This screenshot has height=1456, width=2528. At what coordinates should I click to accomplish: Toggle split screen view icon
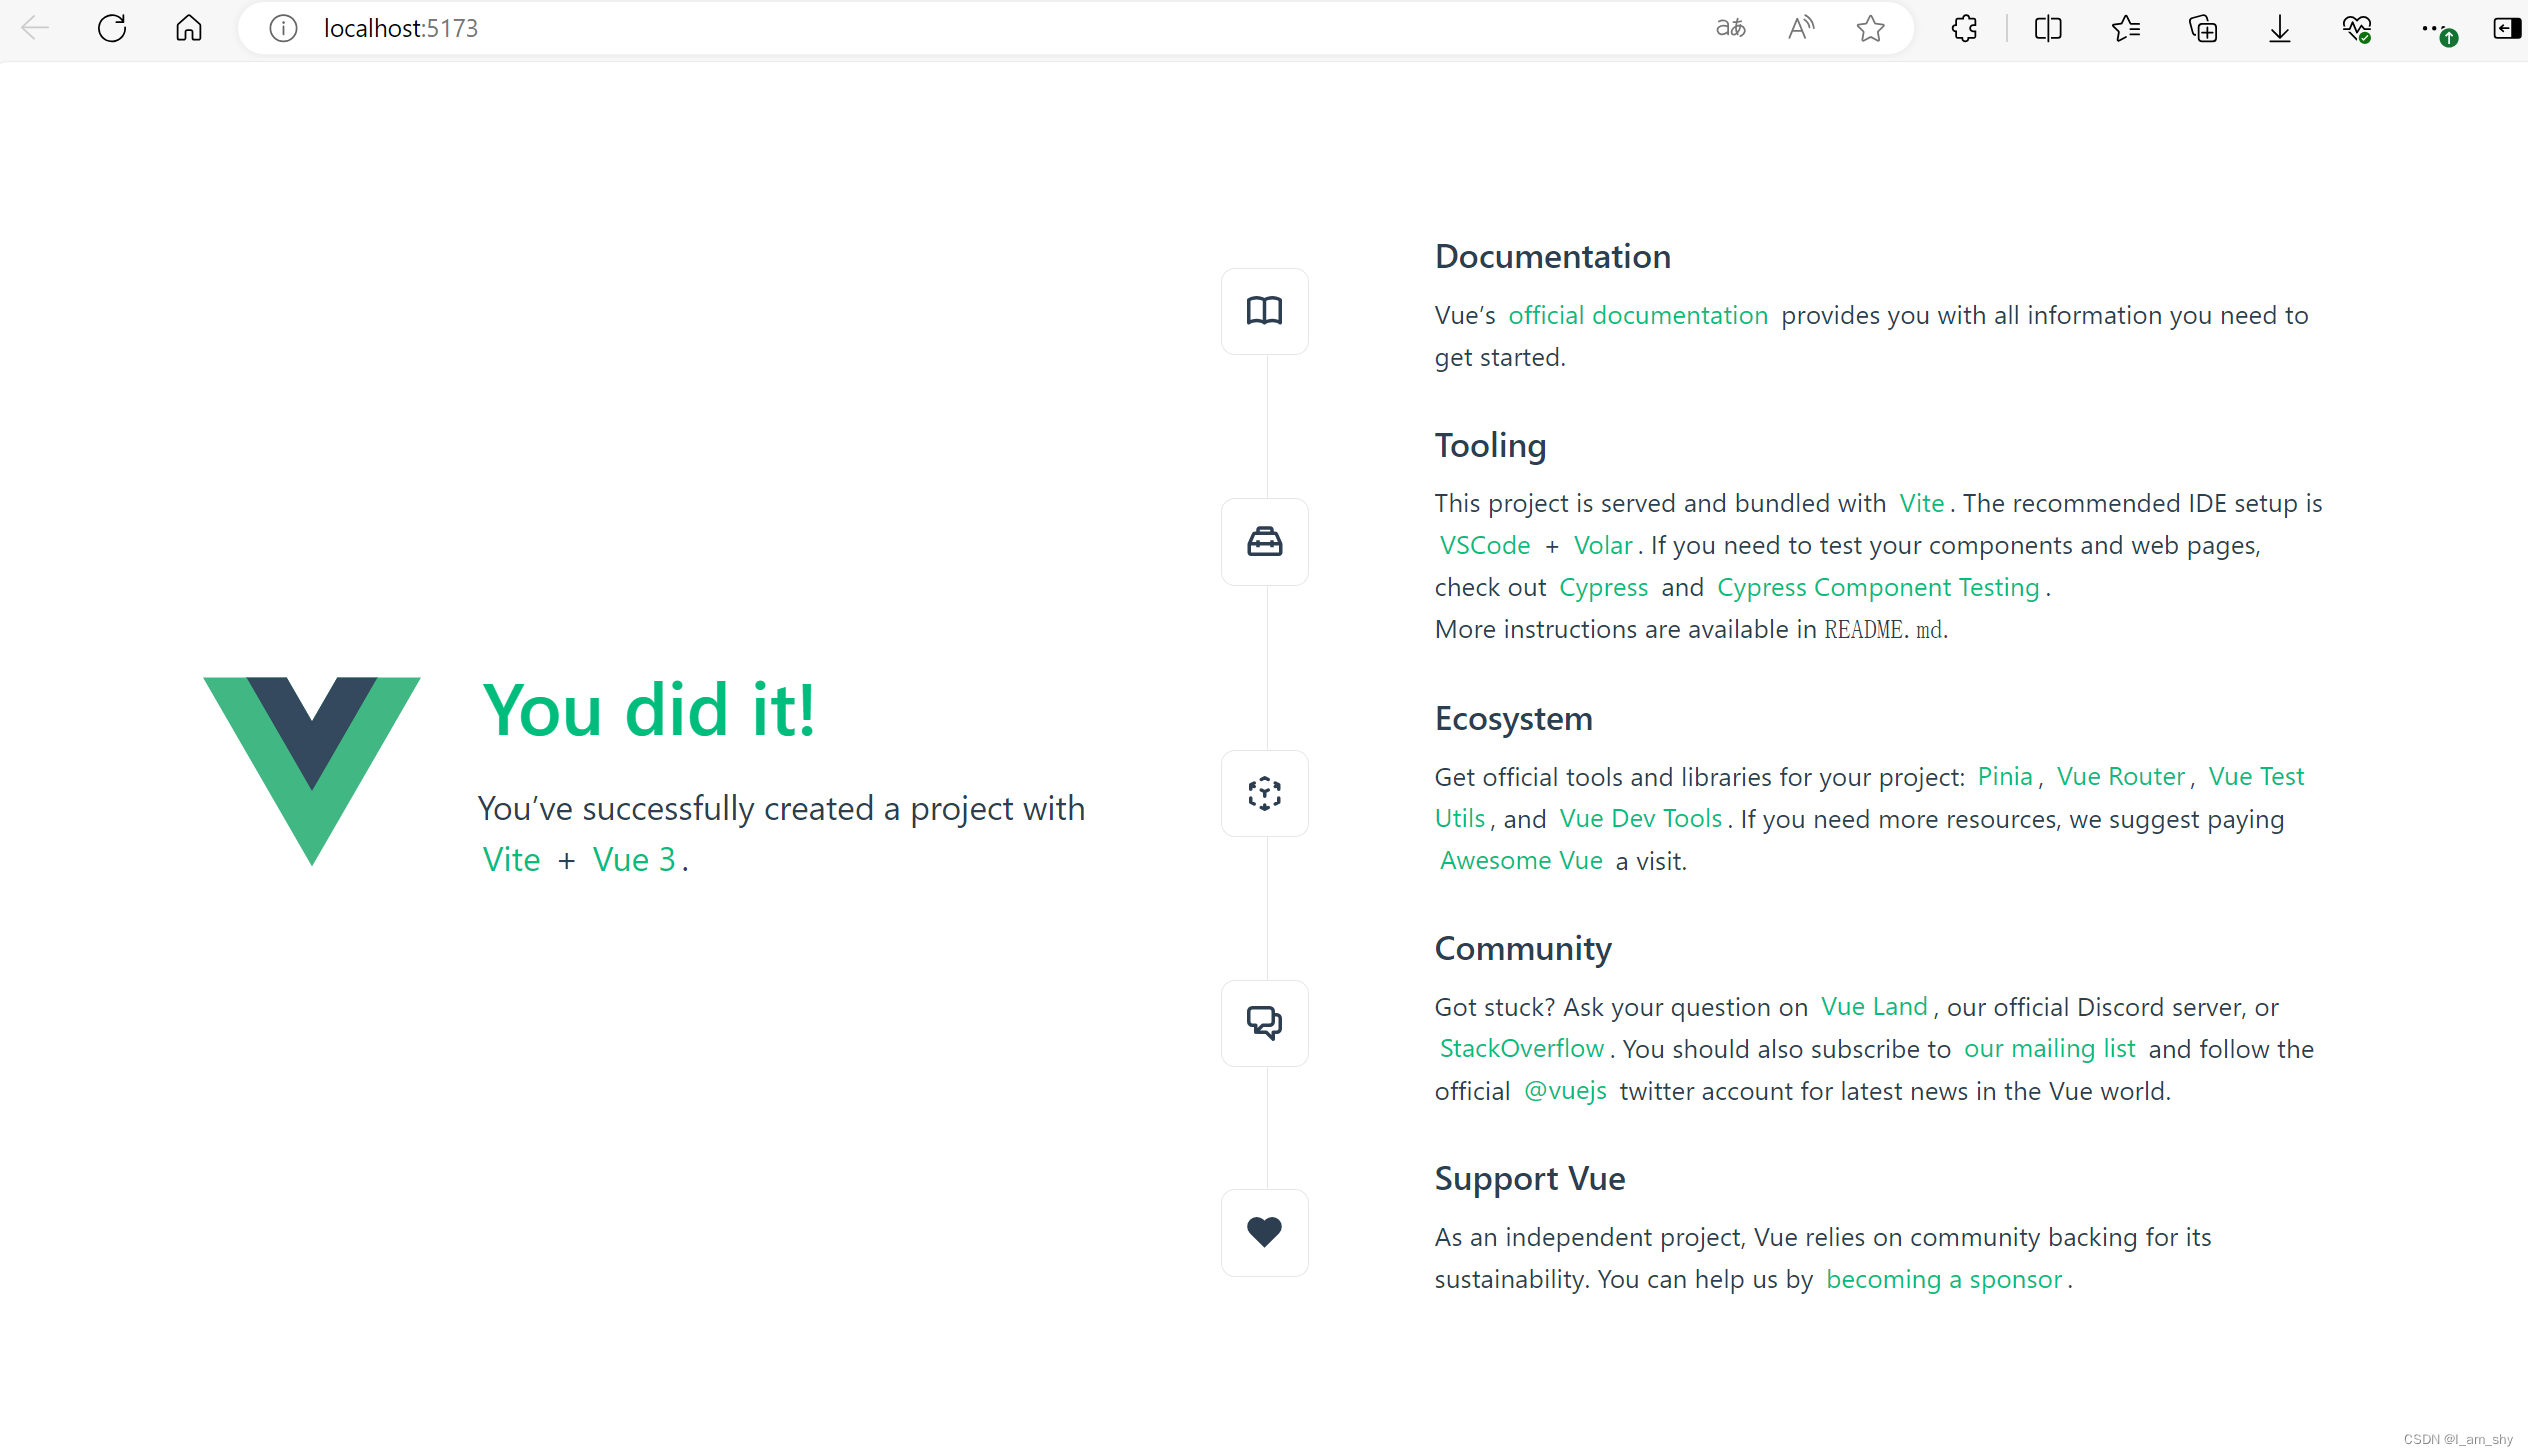[x=2047, y=28]
